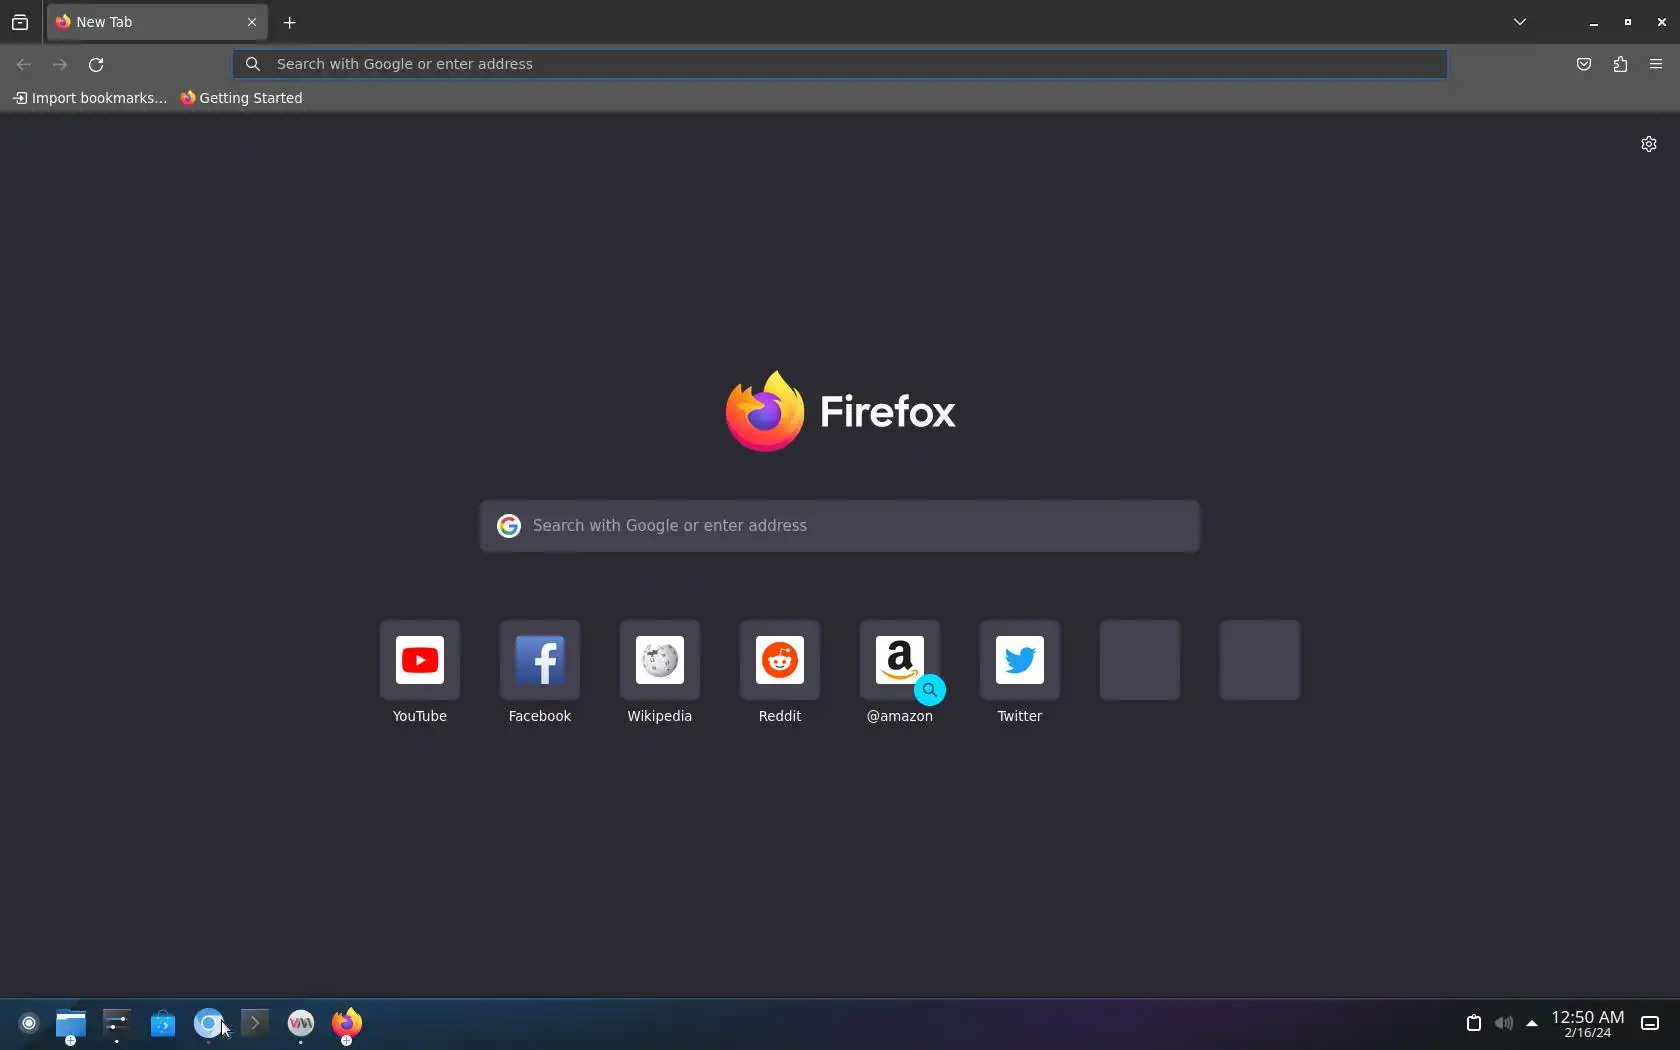The width and height of the screenshot is (1680, 1050).
Task: Open the volume tray icon
Action: tap(1503, 1023)
